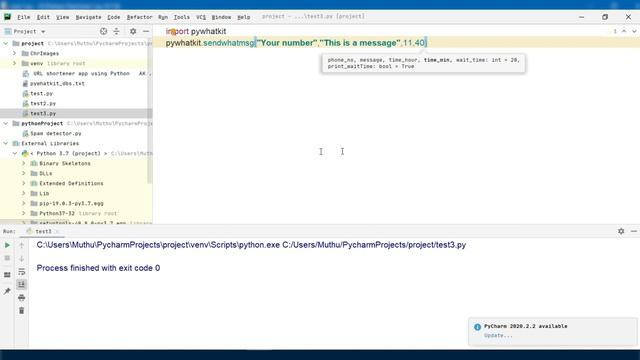The height and width of the screenshot is (360, 640).
Task: Click the "This is a message" string
Action: 360,43
